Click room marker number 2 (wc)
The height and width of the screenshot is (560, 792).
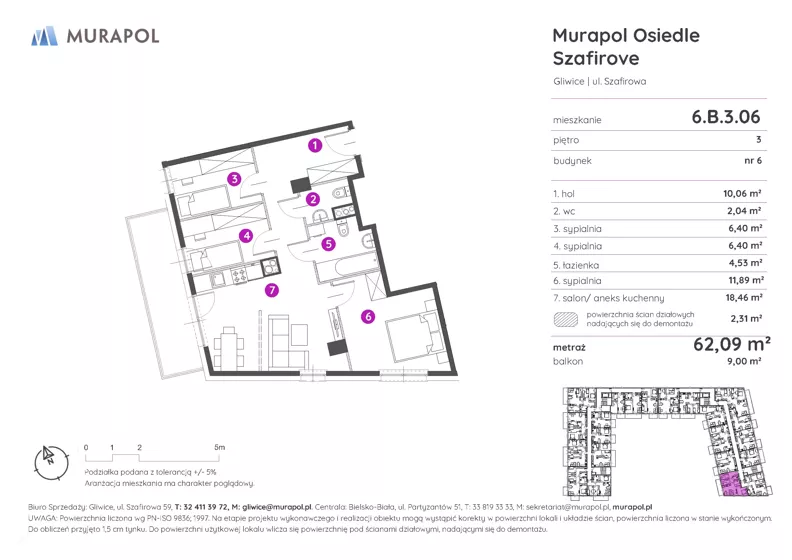[313, 199]
